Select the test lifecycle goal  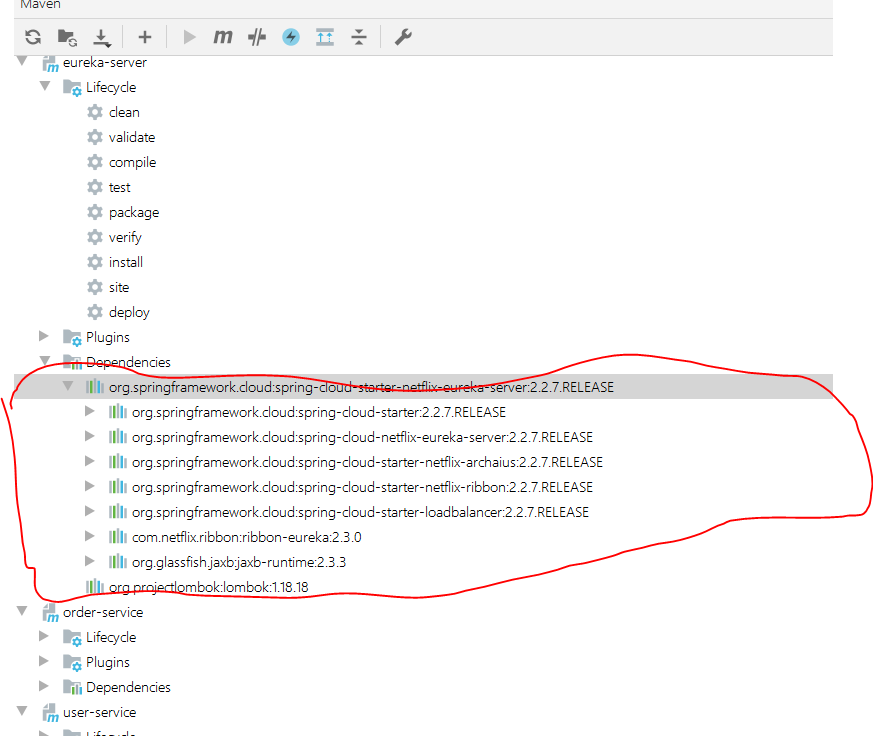[x=120, y=188]
